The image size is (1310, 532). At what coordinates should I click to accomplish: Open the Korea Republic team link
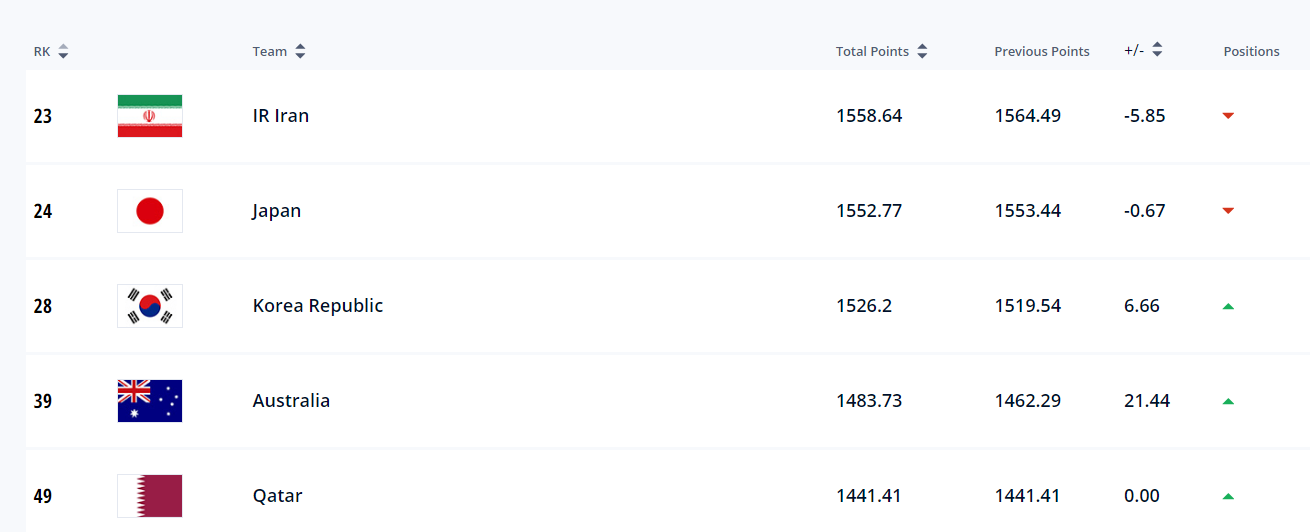pos(318,306)
